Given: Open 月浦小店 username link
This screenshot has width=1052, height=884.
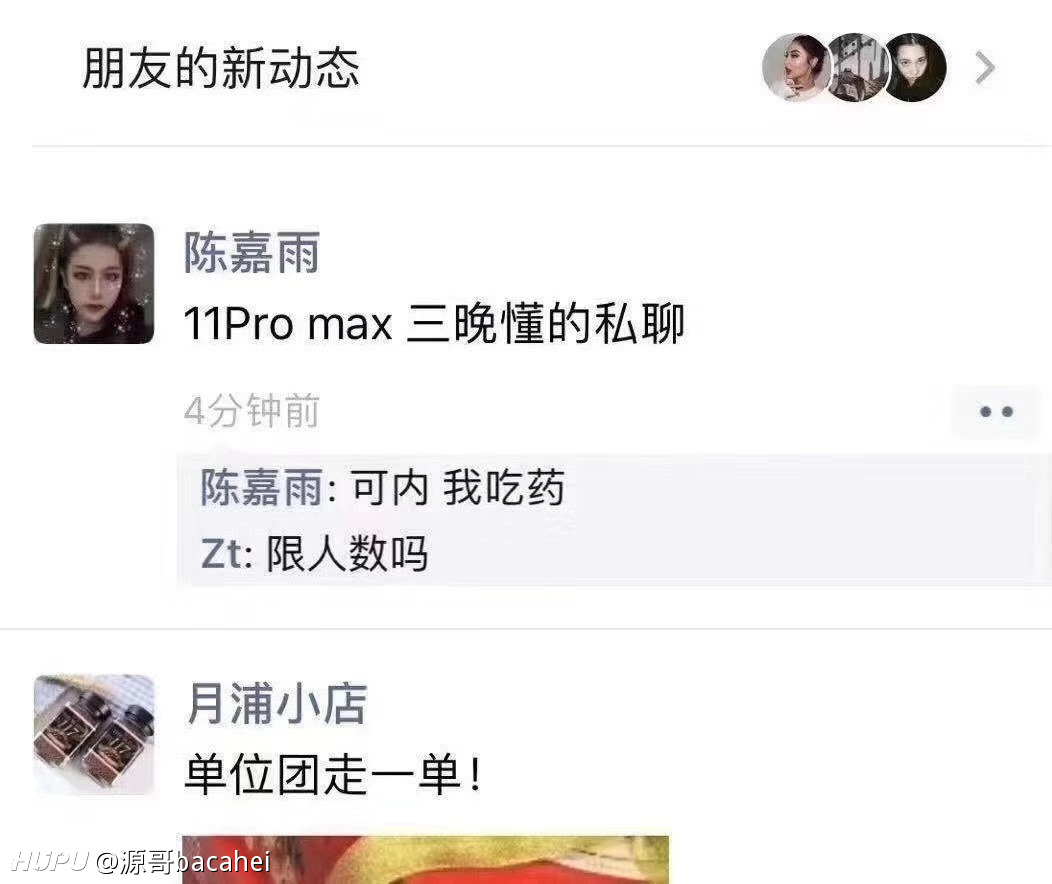Looking at the screenshot, I should point(276,704).
